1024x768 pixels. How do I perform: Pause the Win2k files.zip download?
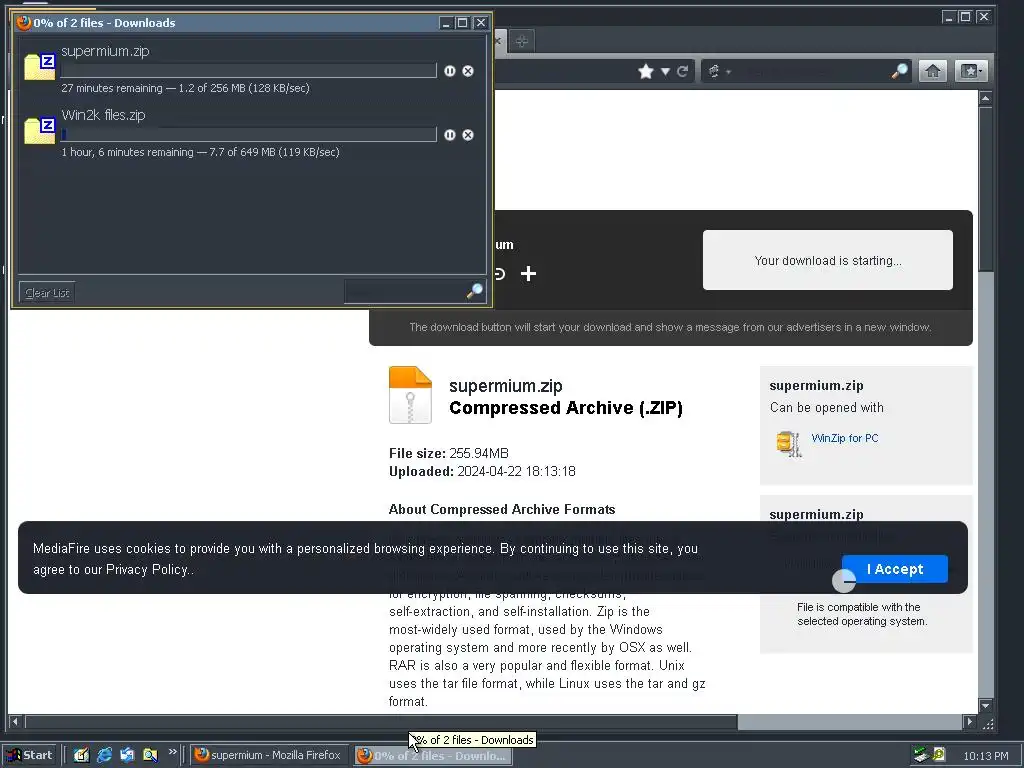[450, 135]
